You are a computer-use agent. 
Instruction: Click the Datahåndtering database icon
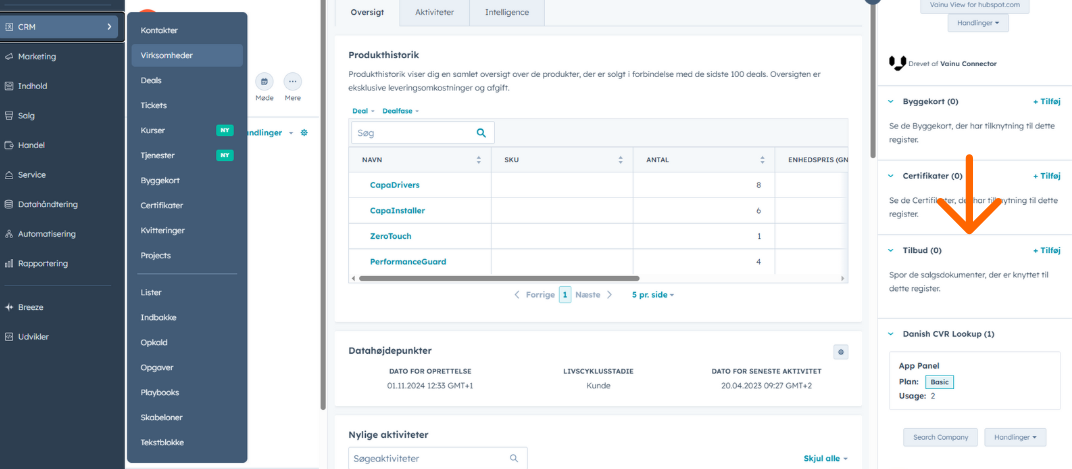click(9, 204)
